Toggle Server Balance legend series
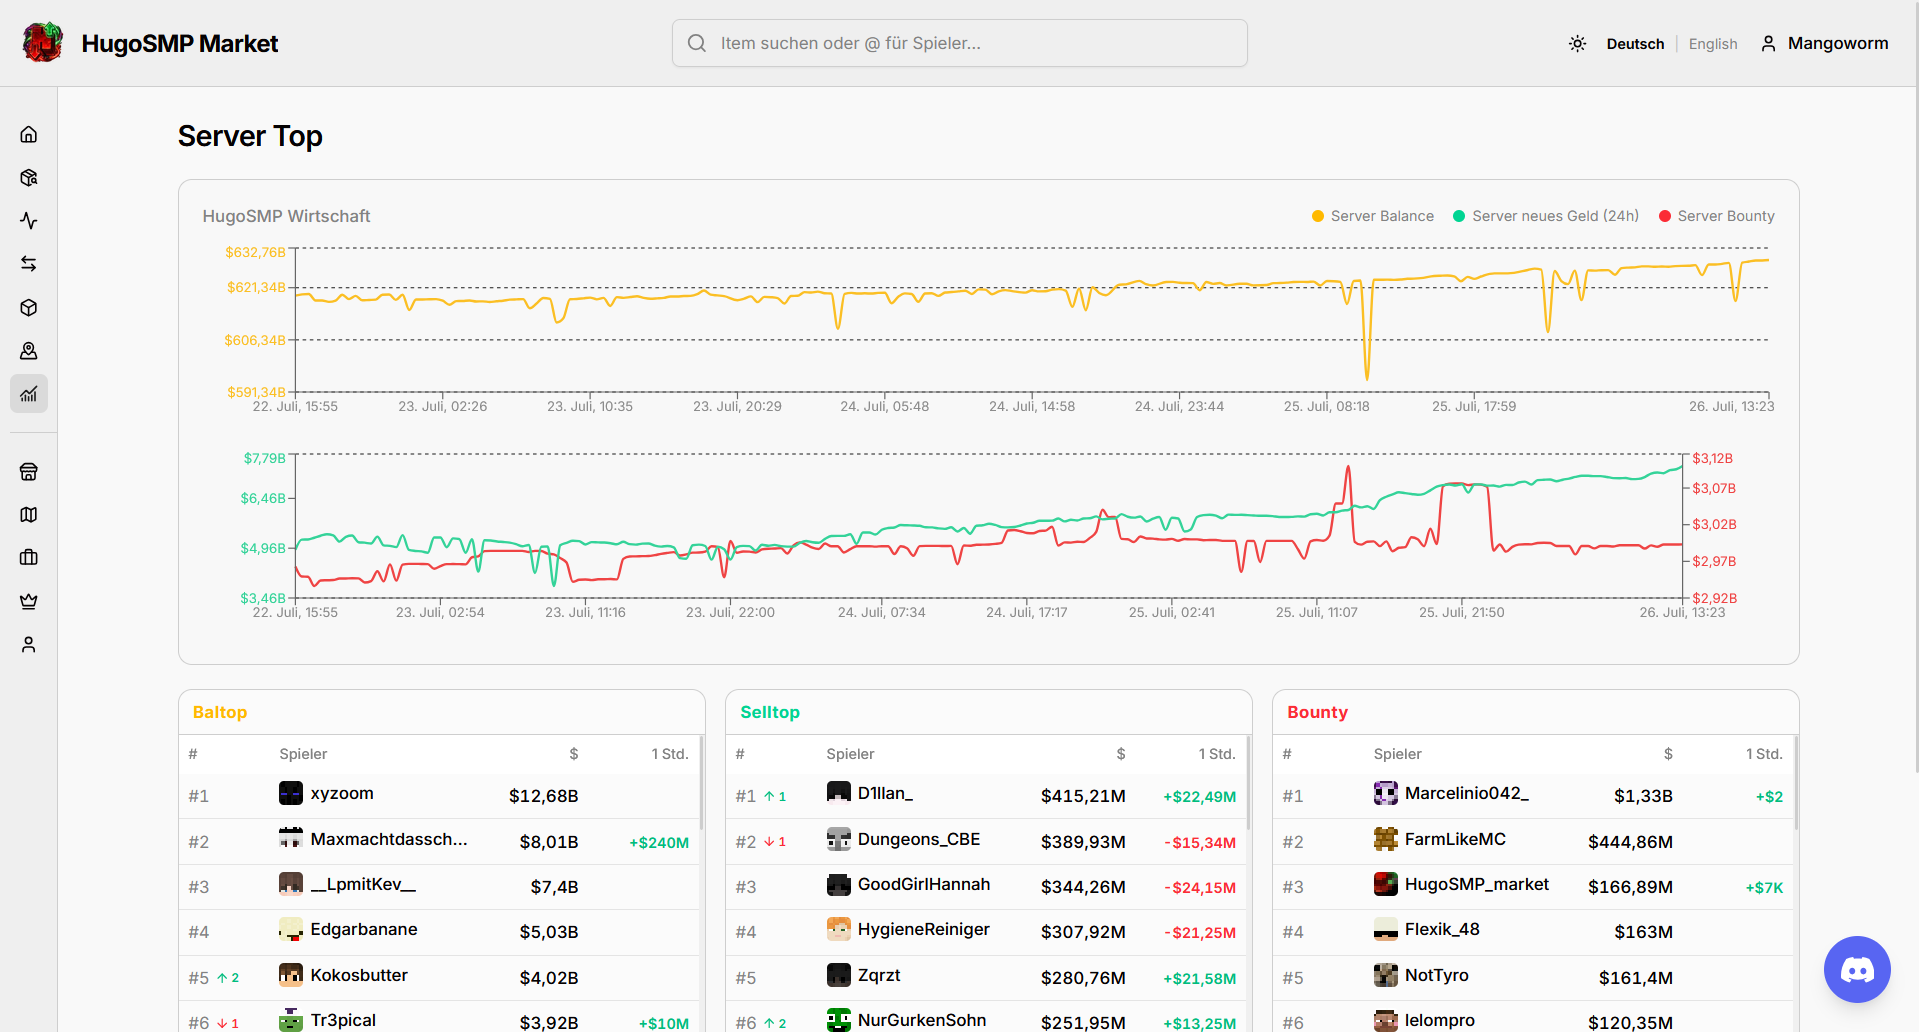The width and height of the screenshot is (1919, 1032). 1372,216
